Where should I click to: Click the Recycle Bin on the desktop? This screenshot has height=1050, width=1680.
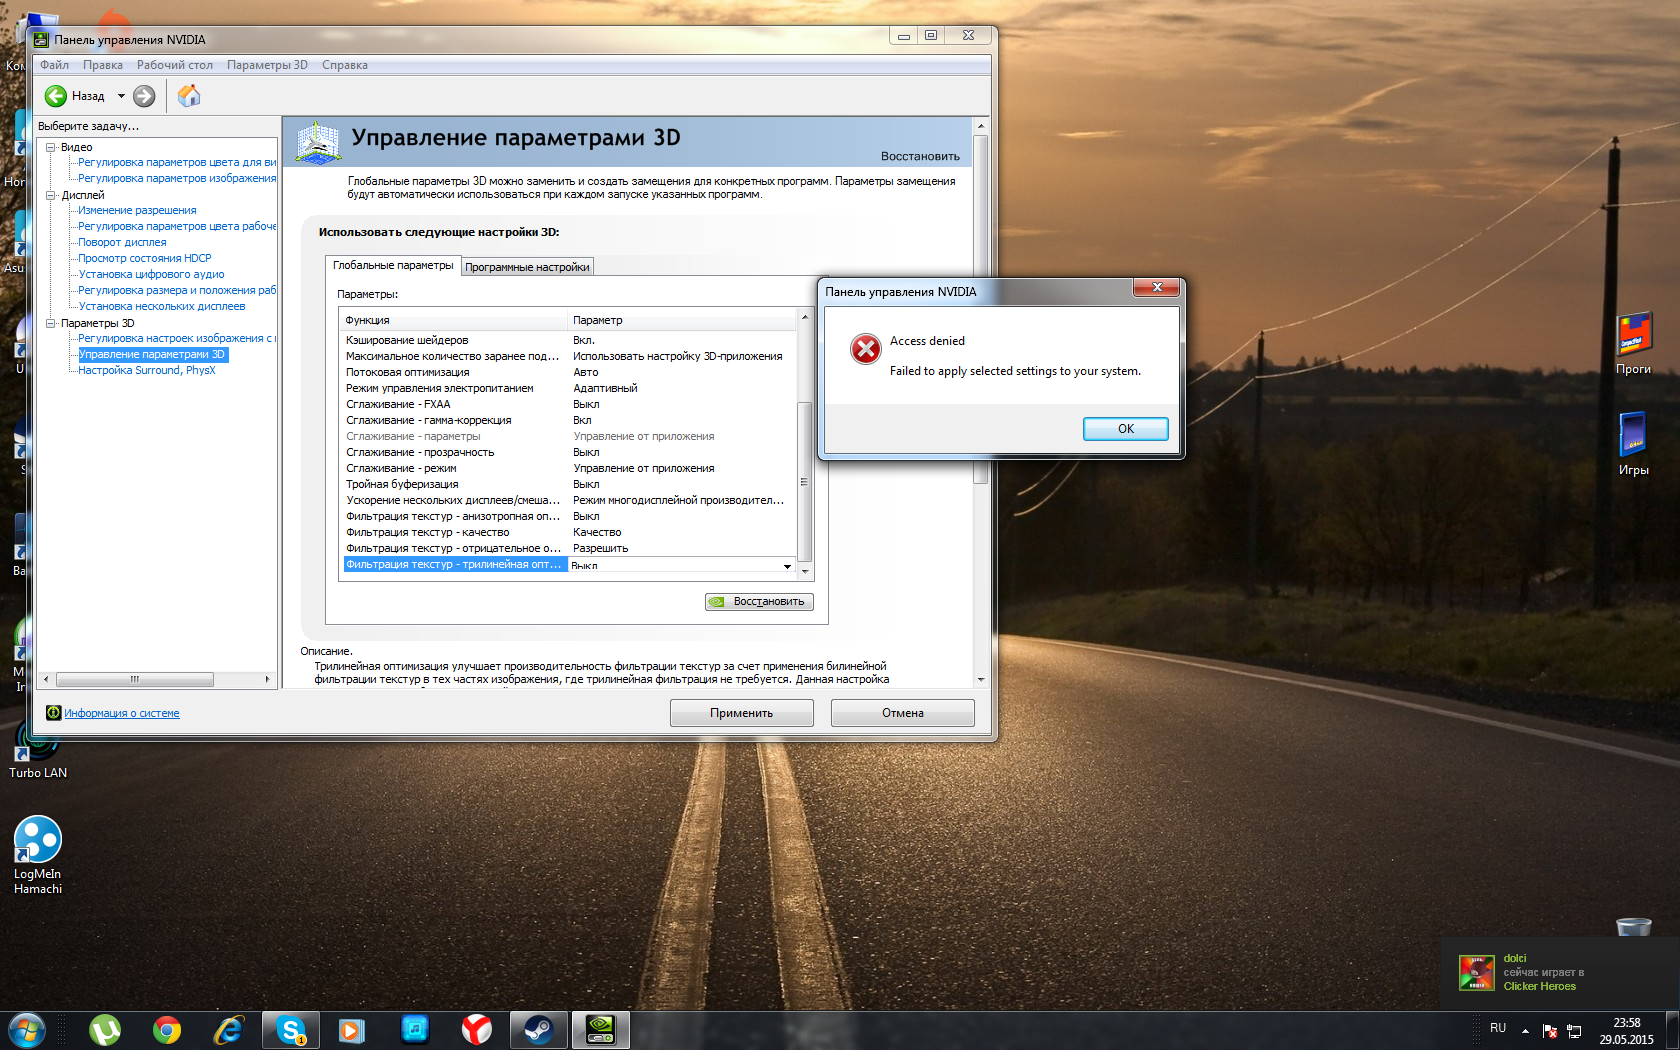tap(1634, 926)
